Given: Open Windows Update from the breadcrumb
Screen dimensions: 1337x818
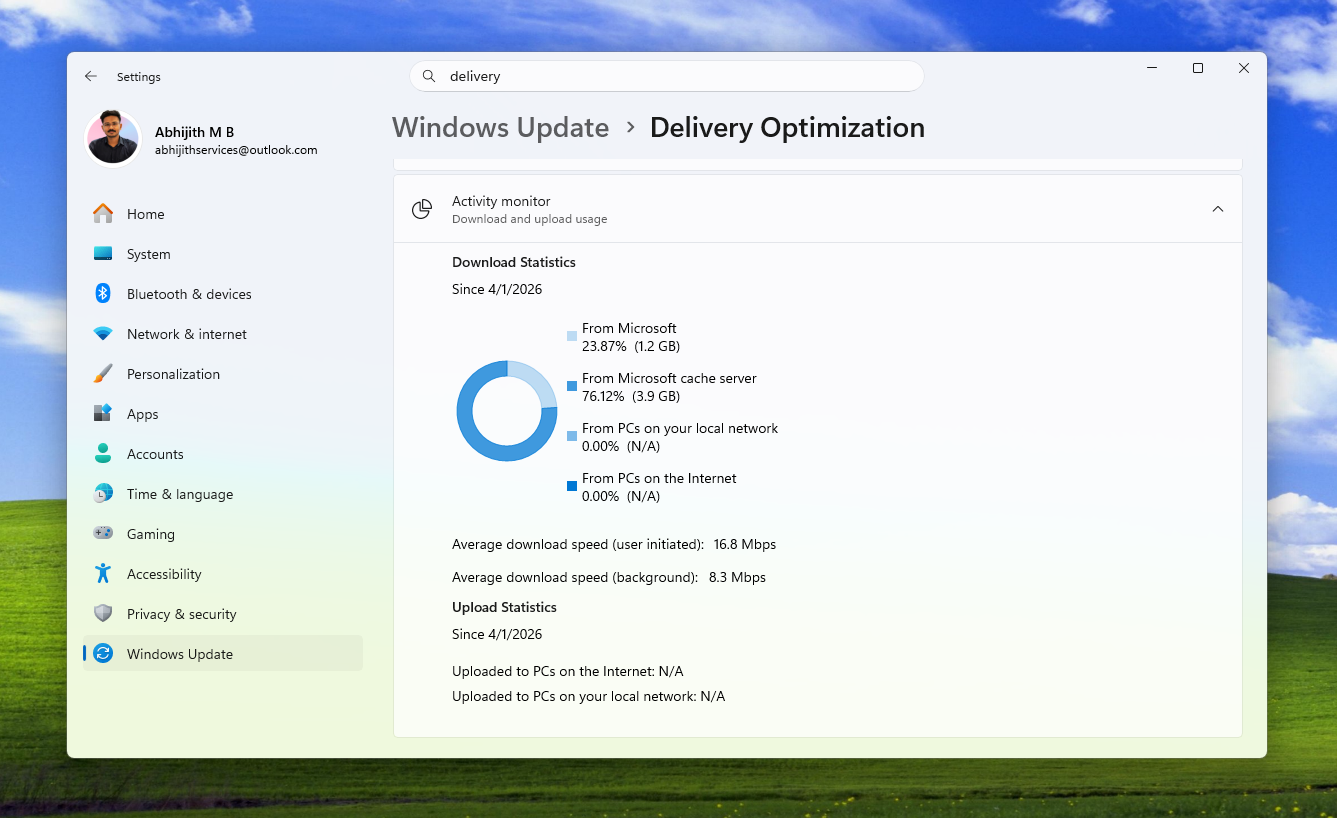Looking at the screenshot, I should 500,128.
